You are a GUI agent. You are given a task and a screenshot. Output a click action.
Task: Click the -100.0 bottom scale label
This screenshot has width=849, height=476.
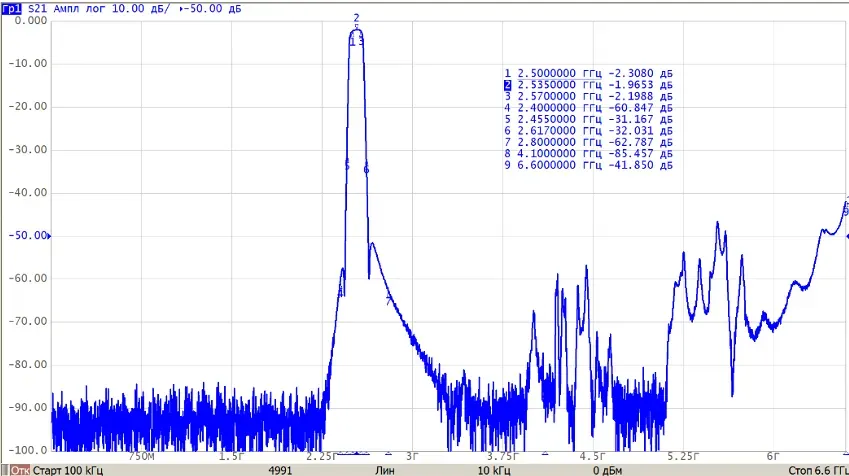tap(28, 450)
